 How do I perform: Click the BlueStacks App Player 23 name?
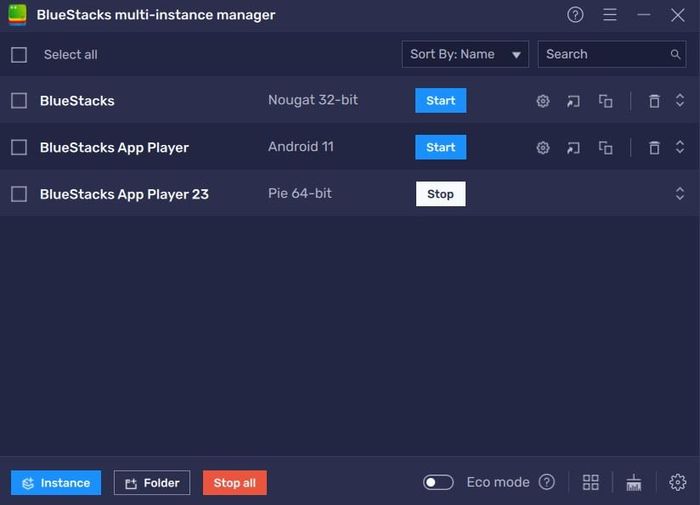(x=124, y=195)
